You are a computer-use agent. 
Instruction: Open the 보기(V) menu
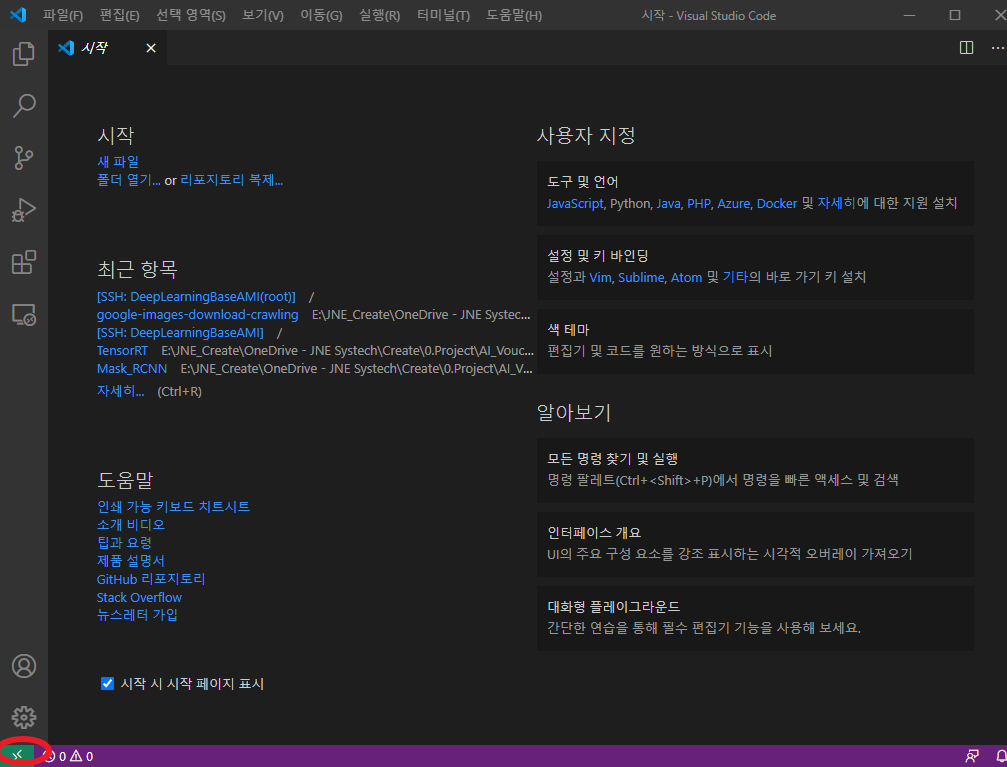pyautogui.click(x=263, y=15)
